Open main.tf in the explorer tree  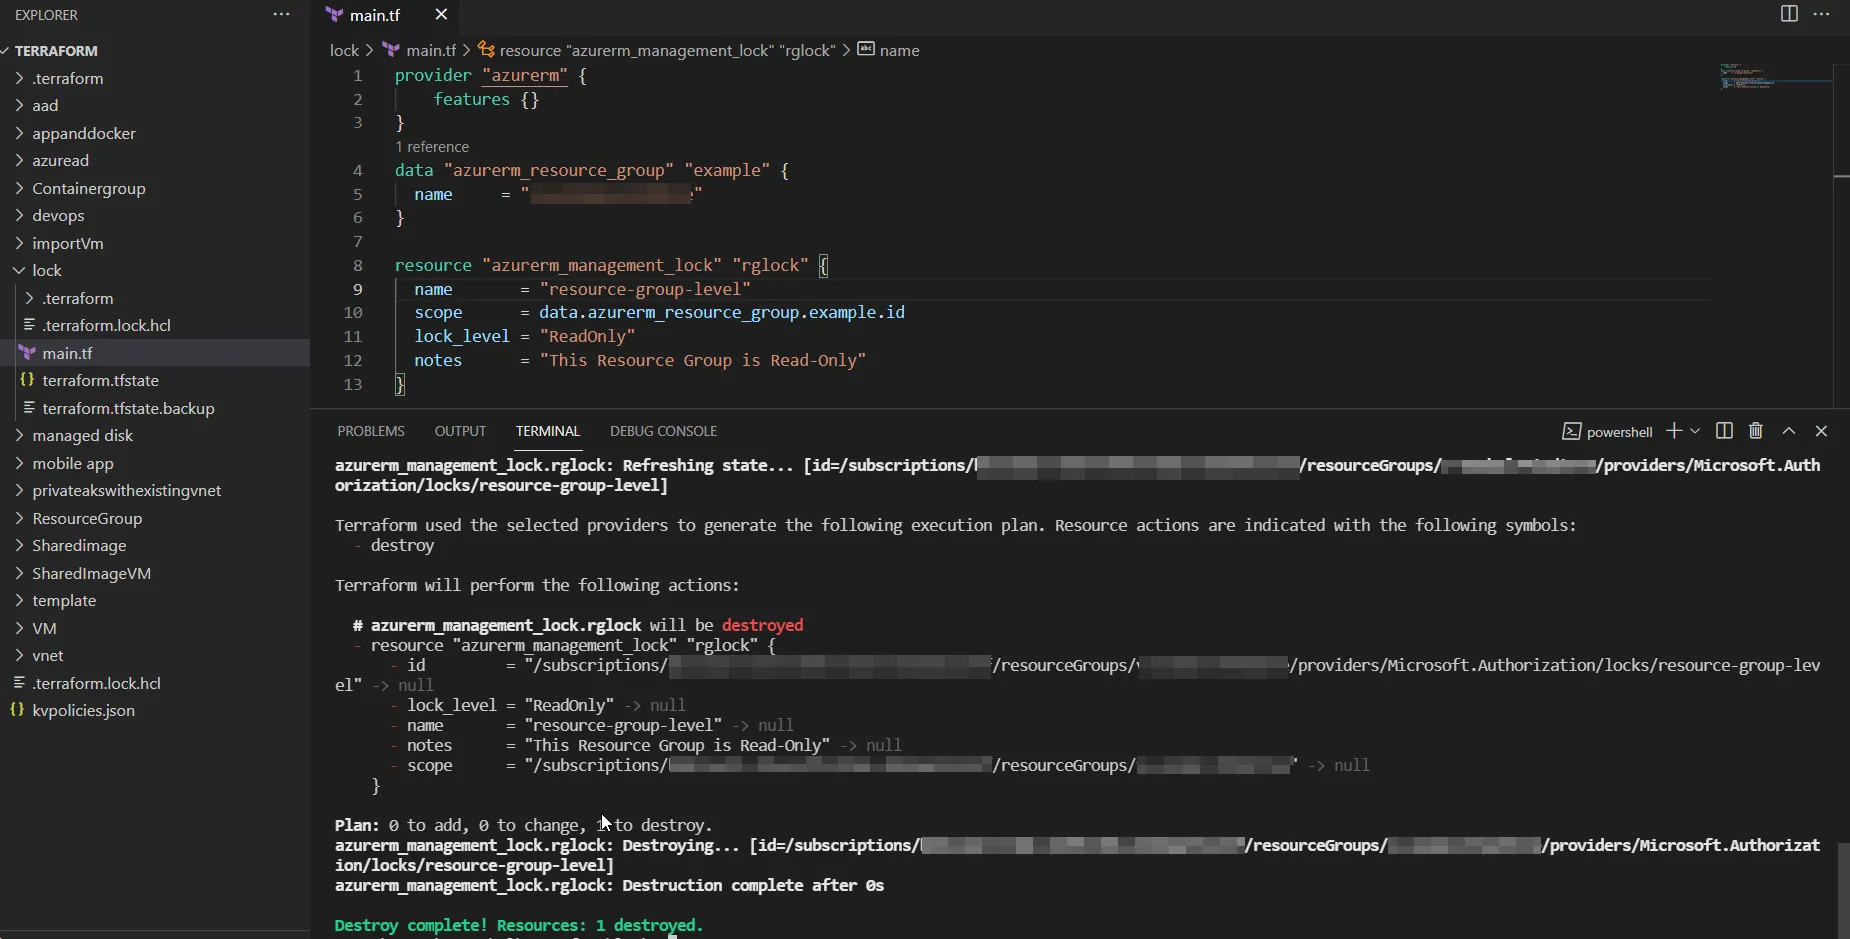point(67,353)
